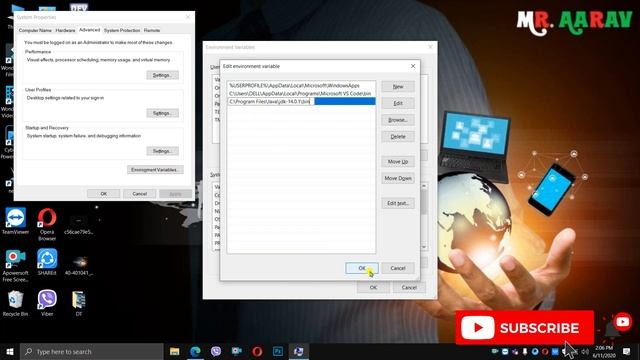Open User Profiles Settings in System Properties
This screenshot has width=640, height=360.
pyautogui.click(x=162, y=113)
